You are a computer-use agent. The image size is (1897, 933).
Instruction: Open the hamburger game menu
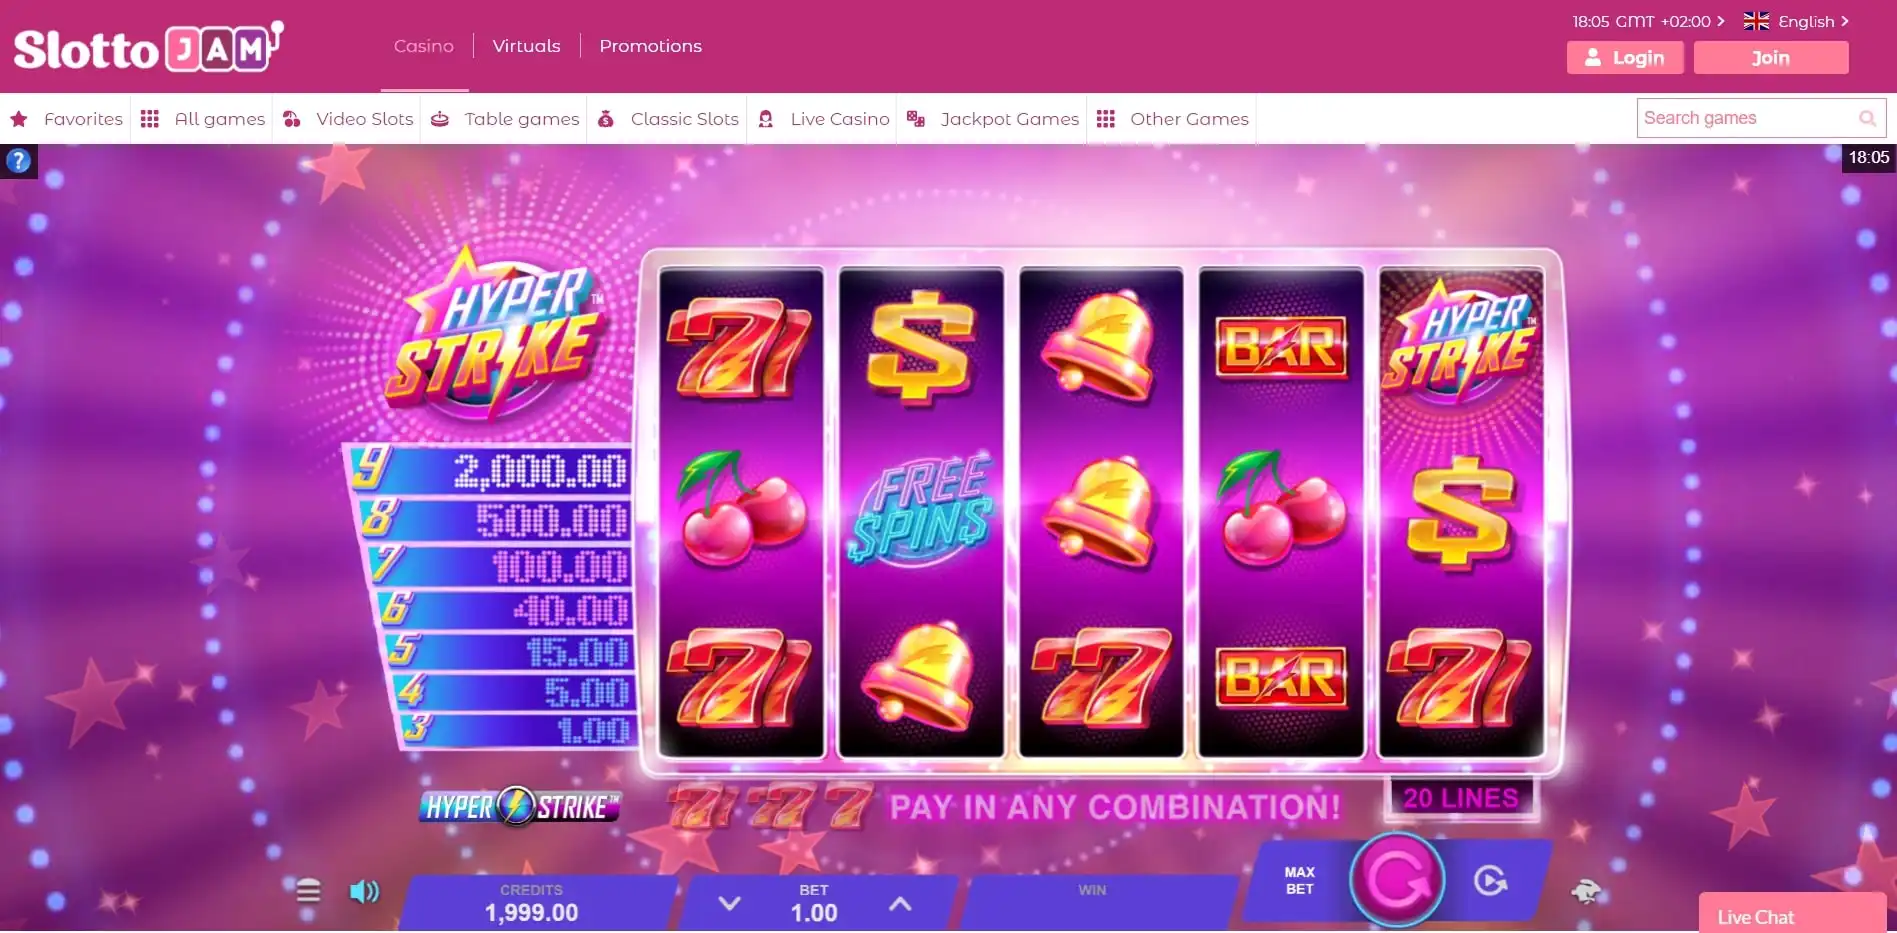[x=308, y=890]
